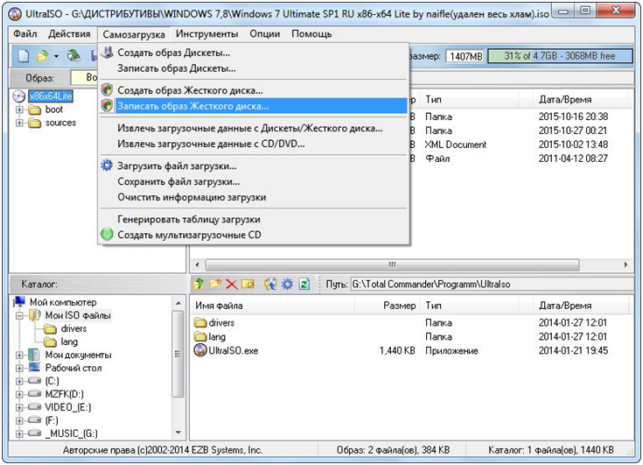This screenshot has height=465, width=643.
Task: Click the floppy icon beside Создать образ Дискеты
Action: [x=107, y=52]
